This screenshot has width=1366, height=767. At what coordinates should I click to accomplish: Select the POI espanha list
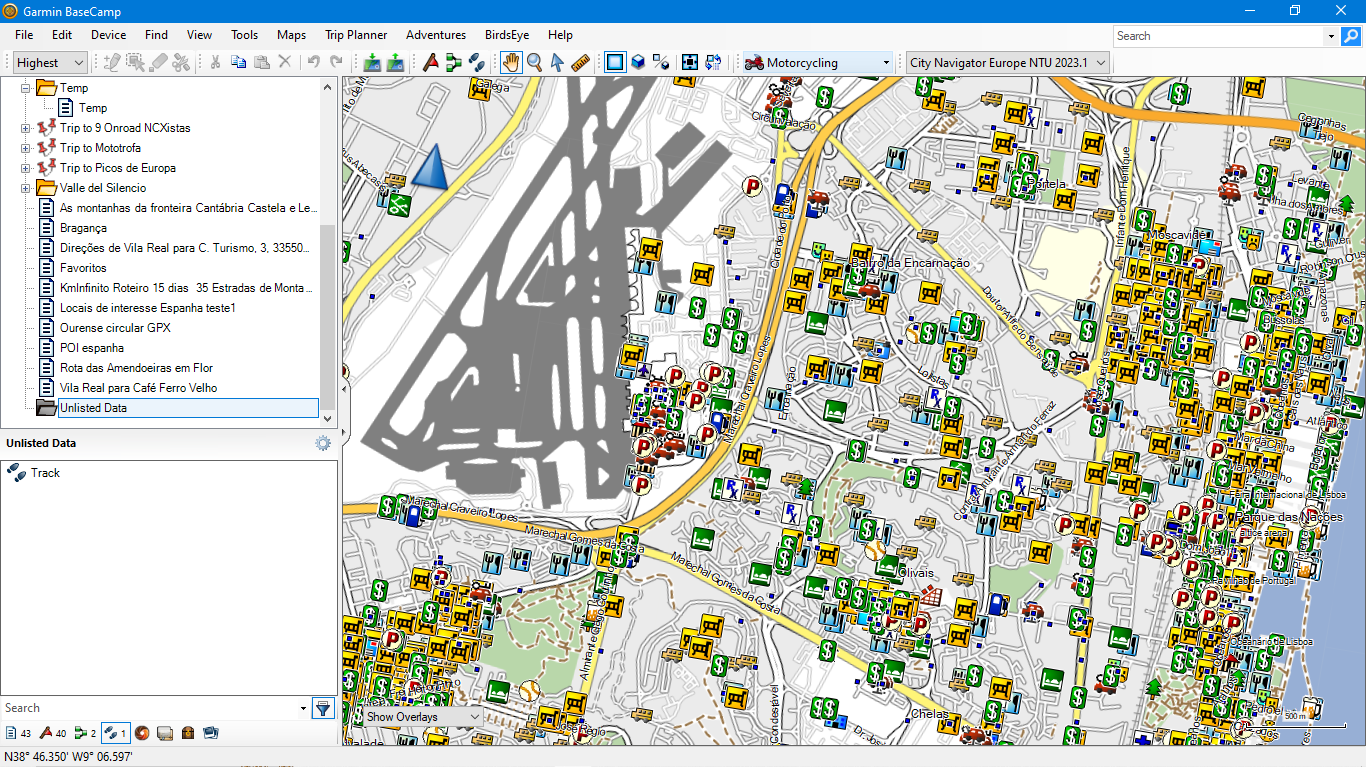pyautogui.click(x=92, y=348)
